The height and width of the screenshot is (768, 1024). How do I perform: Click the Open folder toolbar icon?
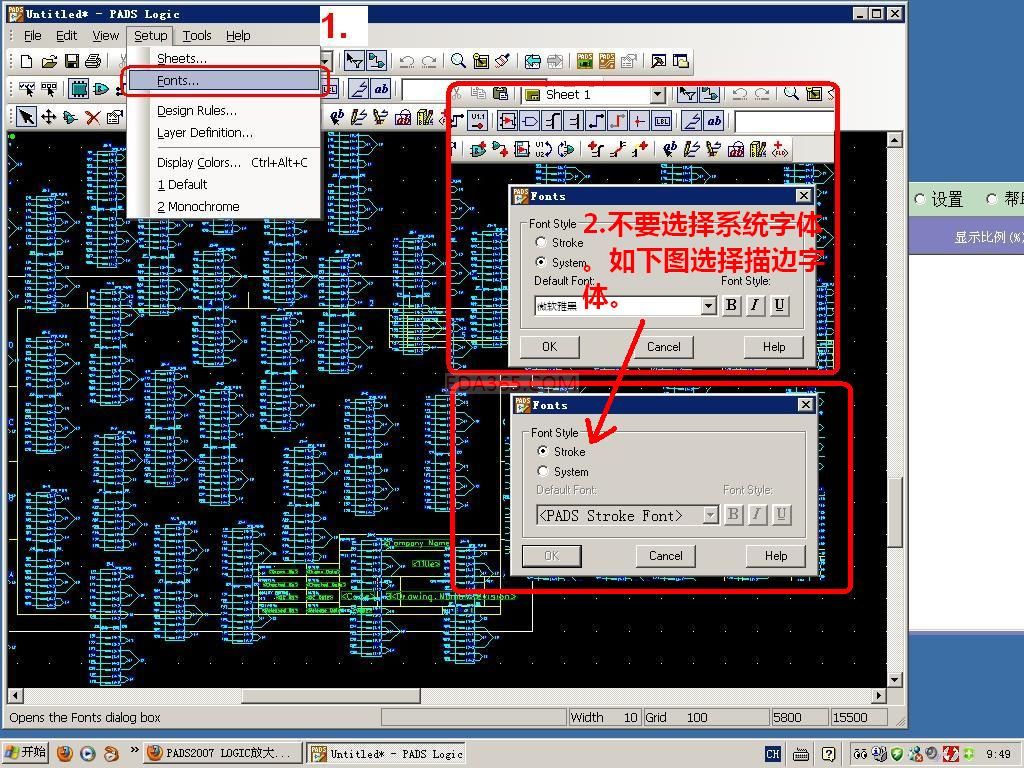[50, 61]
